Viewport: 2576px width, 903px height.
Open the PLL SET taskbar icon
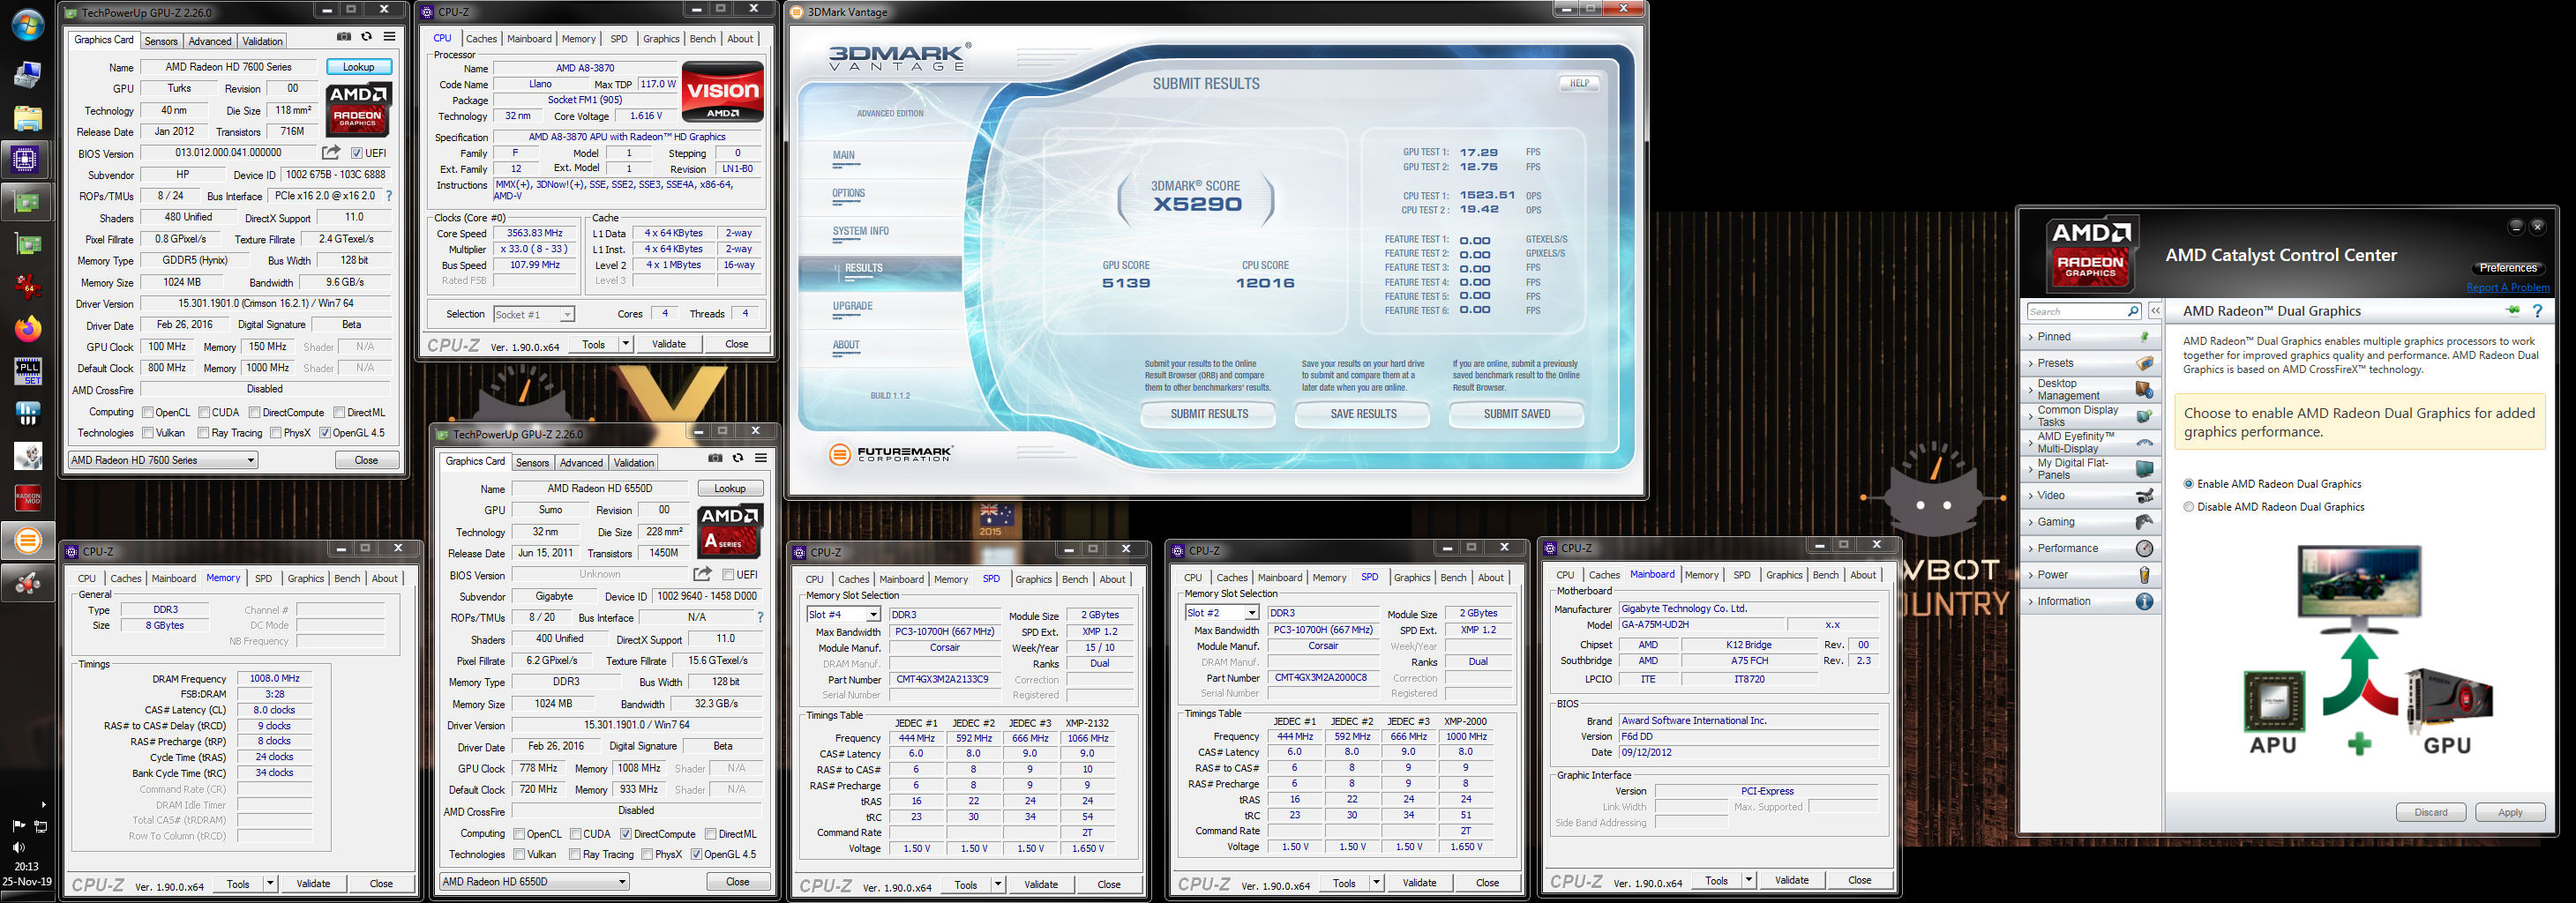pyautogui.click(x=28, y=371)
